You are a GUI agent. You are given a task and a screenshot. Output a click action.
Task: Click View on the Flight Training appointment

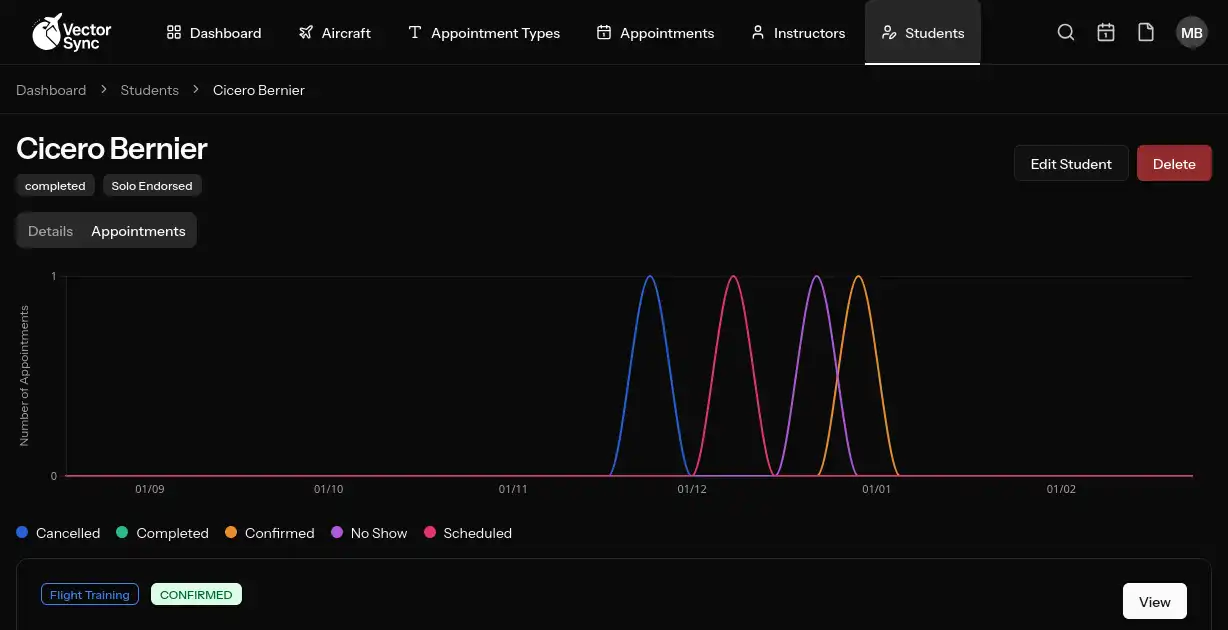tap(1154, 601)
